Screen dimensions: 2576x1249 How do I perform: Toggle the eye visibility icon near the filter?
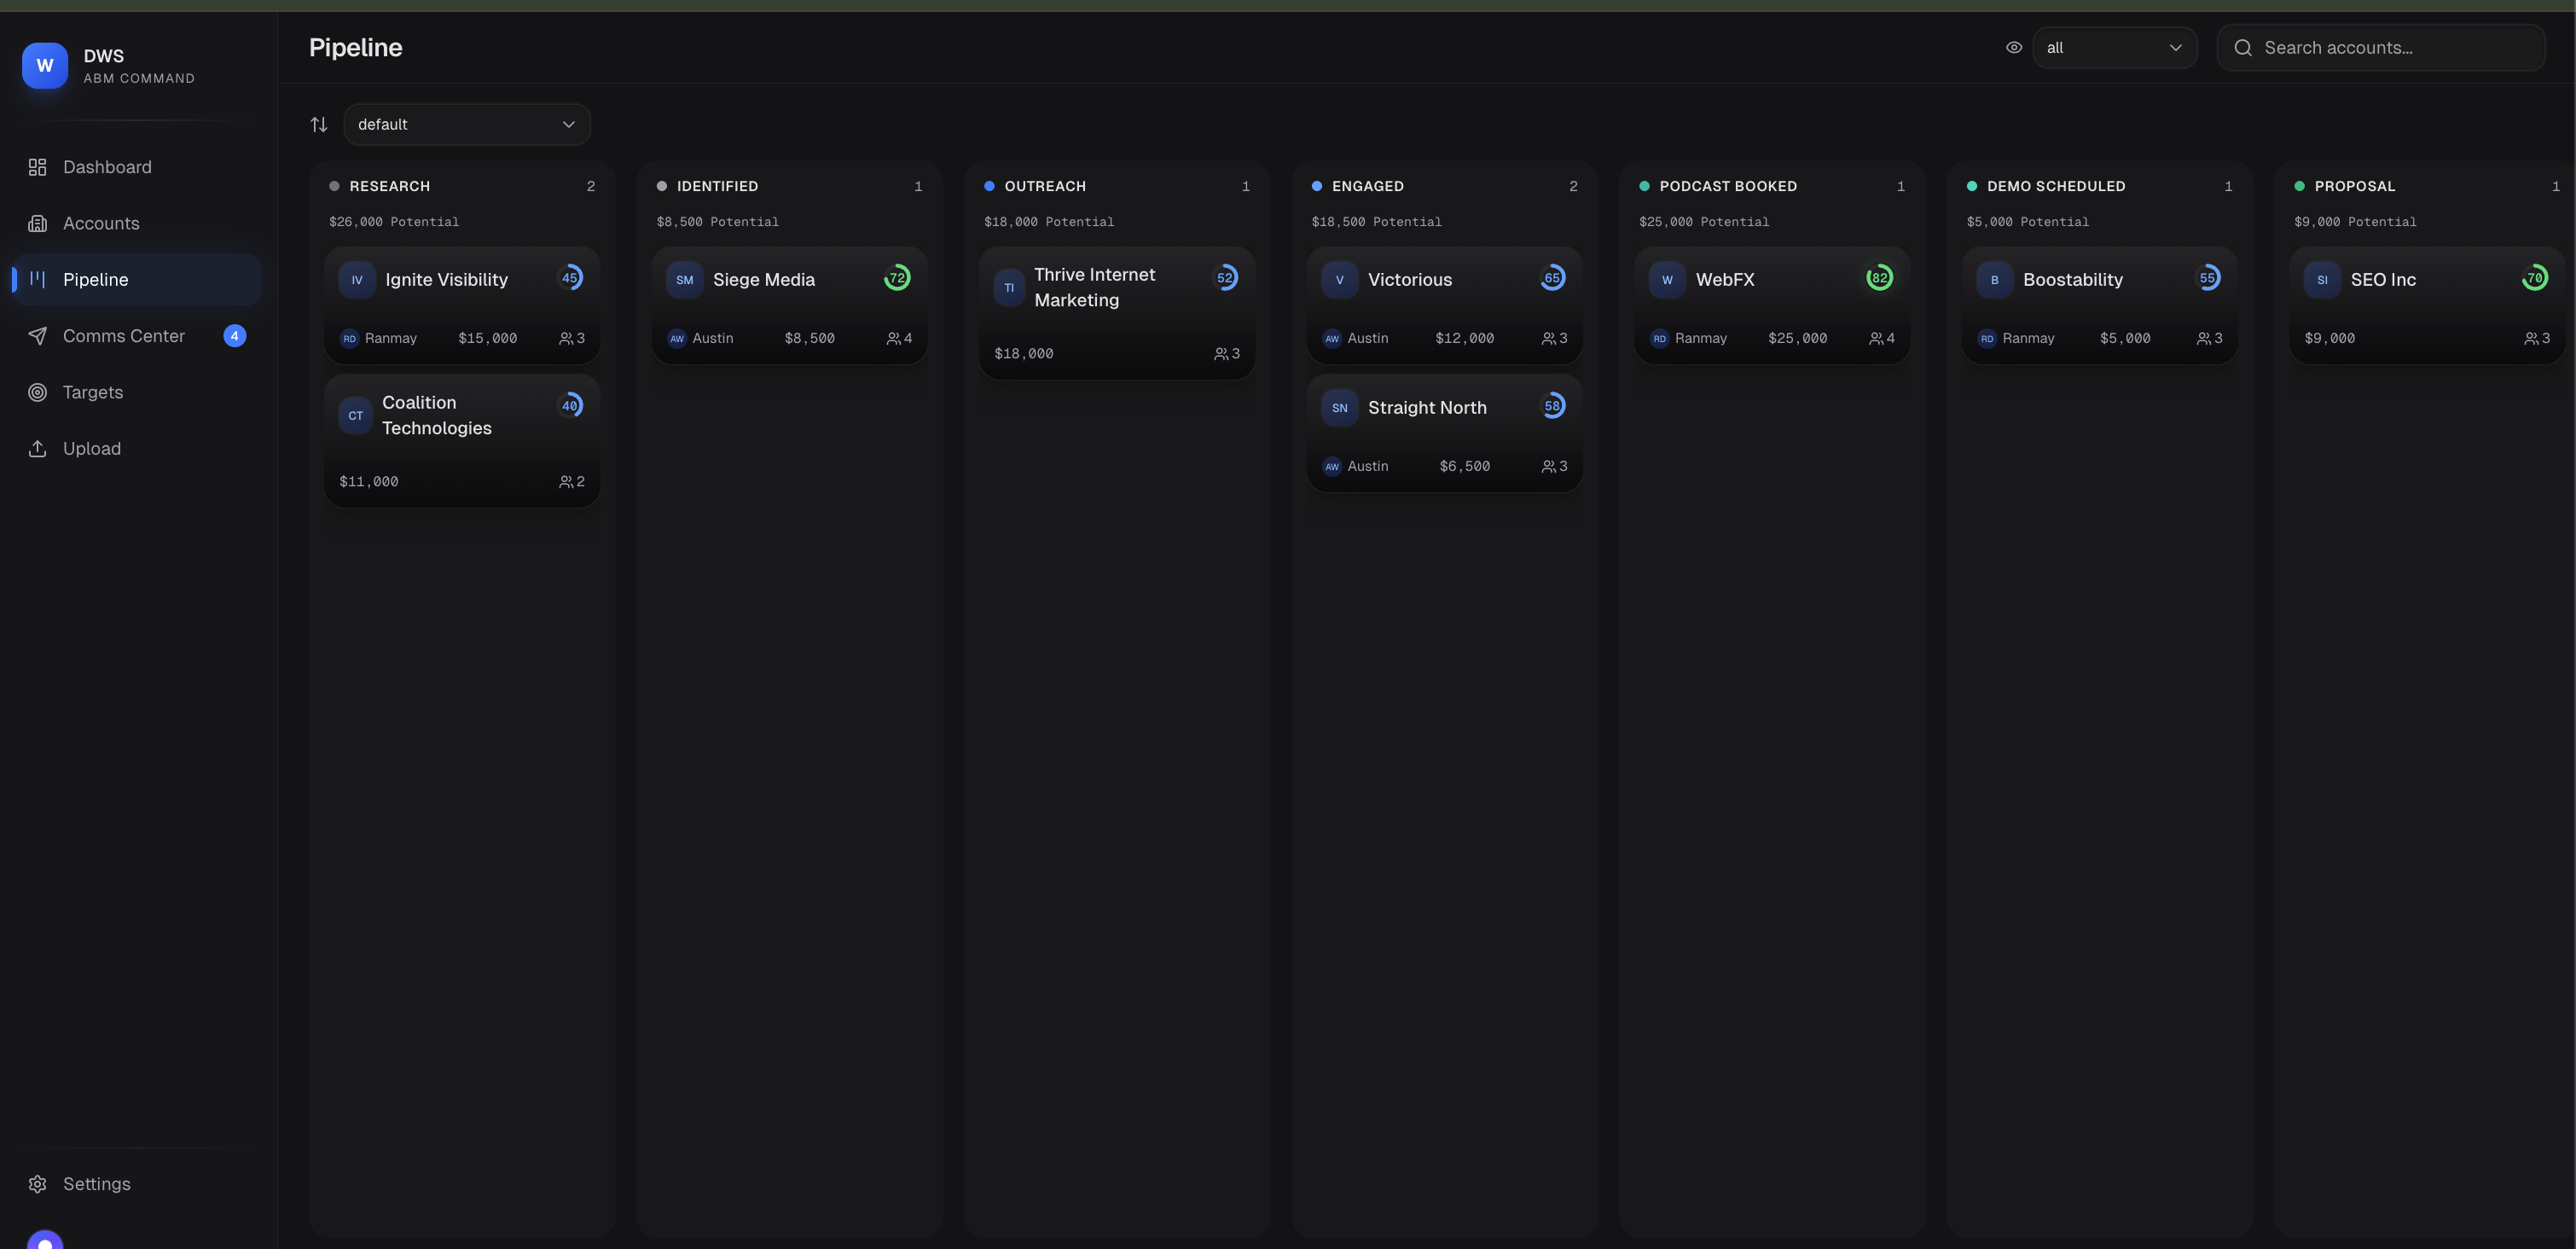click(2014, 47)
